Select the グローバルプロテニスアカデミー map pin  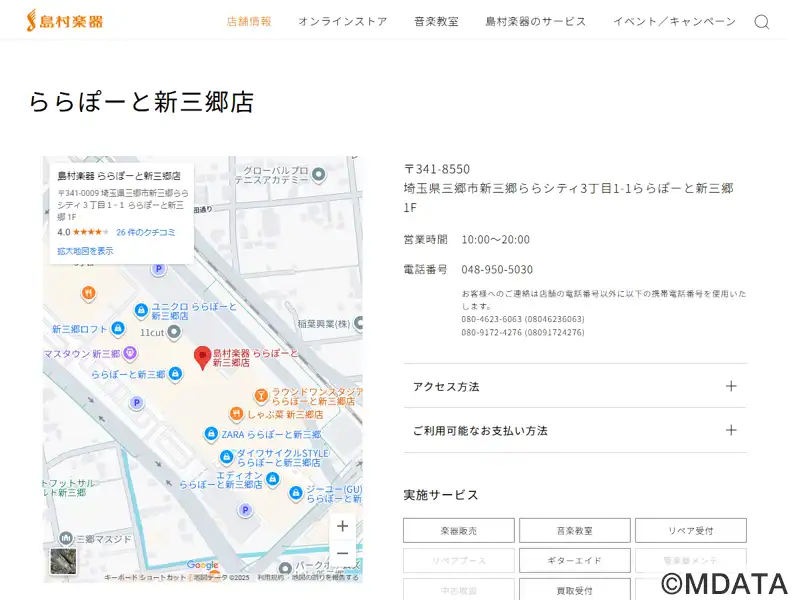pos(318,174)
